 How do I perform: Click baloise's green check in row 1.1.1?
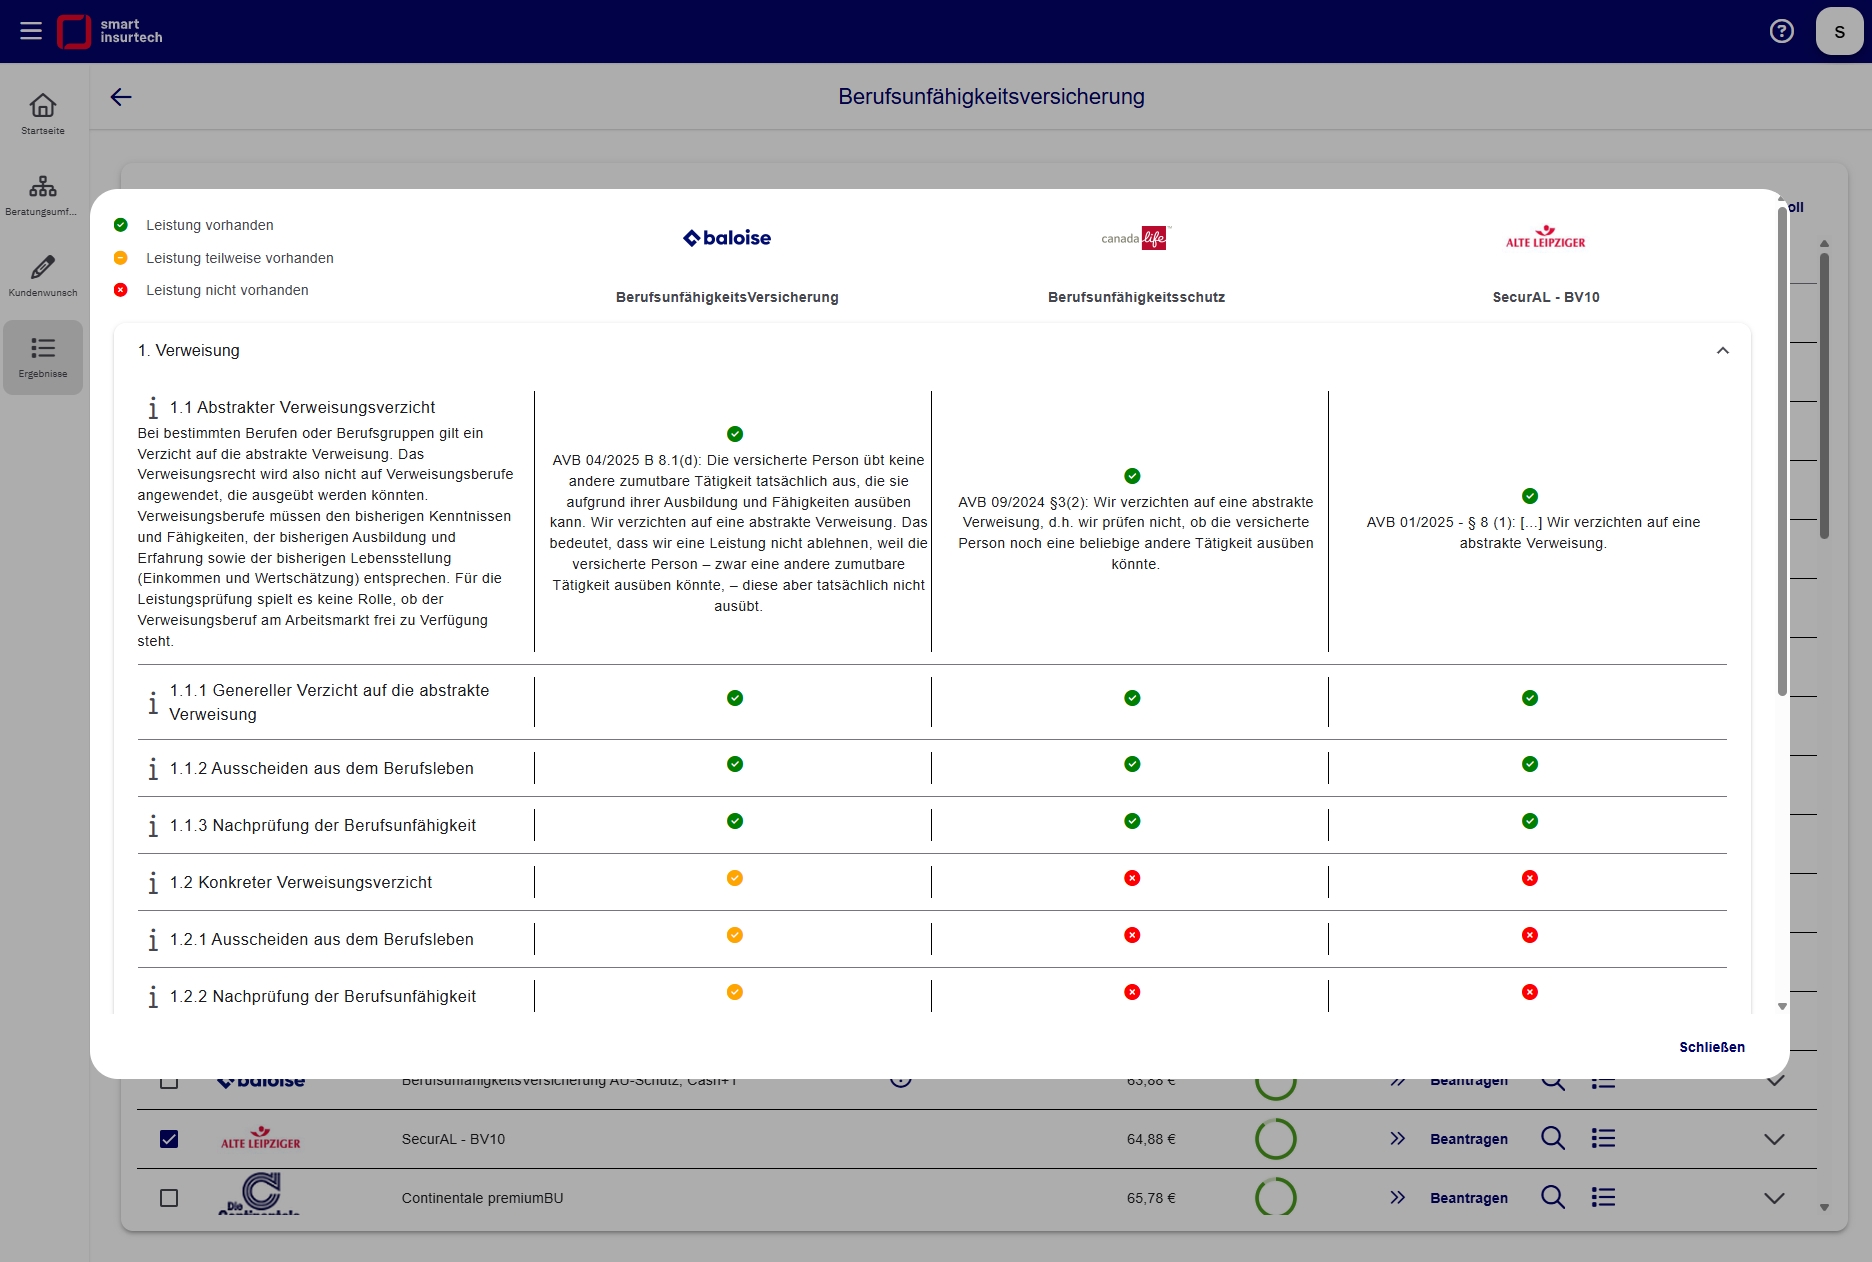(735, 698)
